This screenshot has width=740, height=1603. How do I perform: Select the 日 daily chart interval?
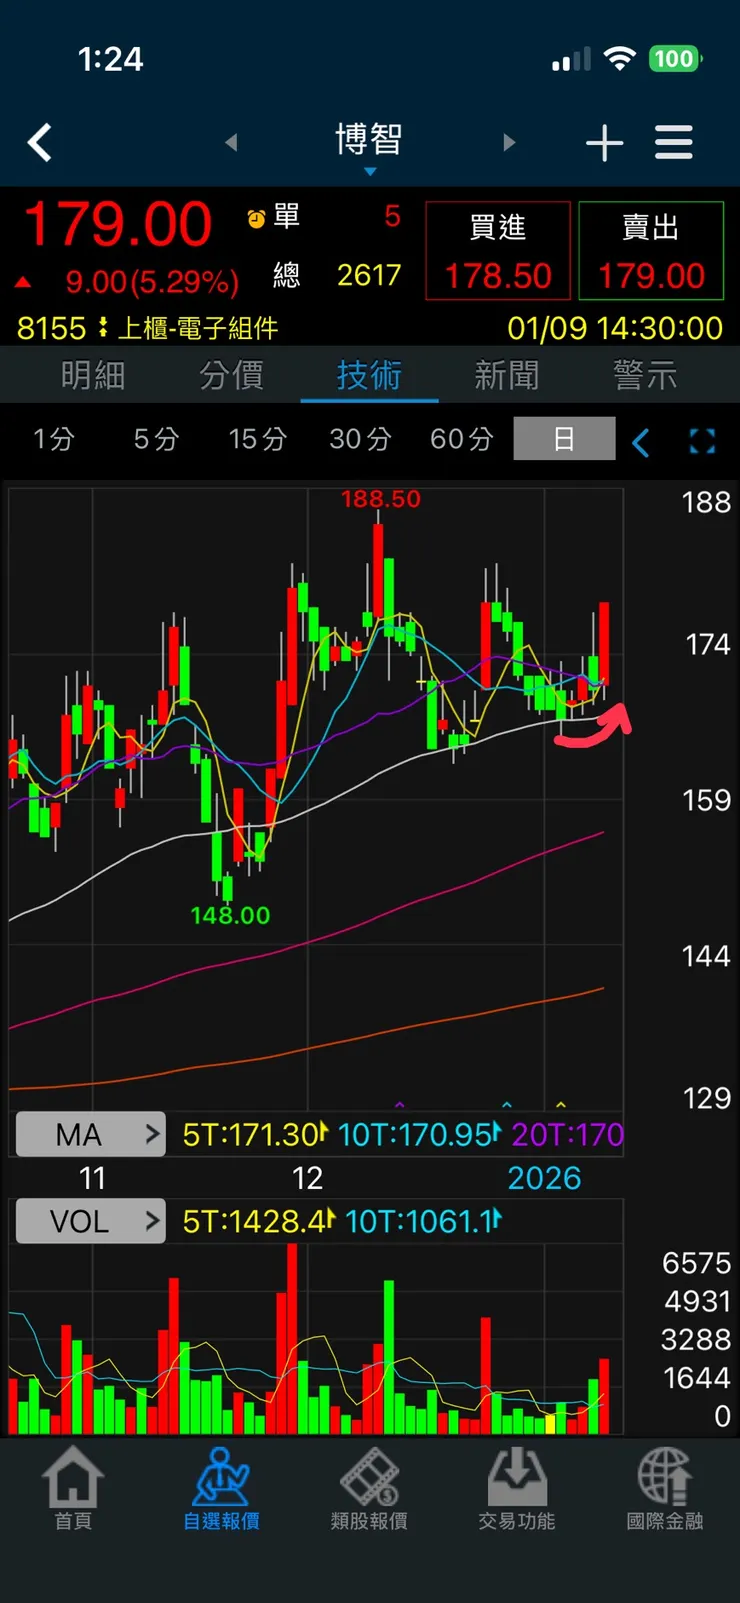tap(564, 439)
